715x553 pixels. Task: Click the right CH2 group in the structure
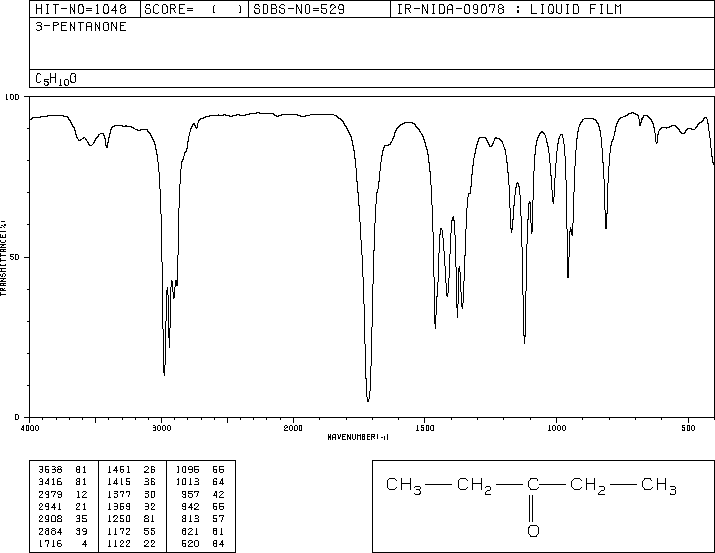pyautogui.click(x=588, y=486)
